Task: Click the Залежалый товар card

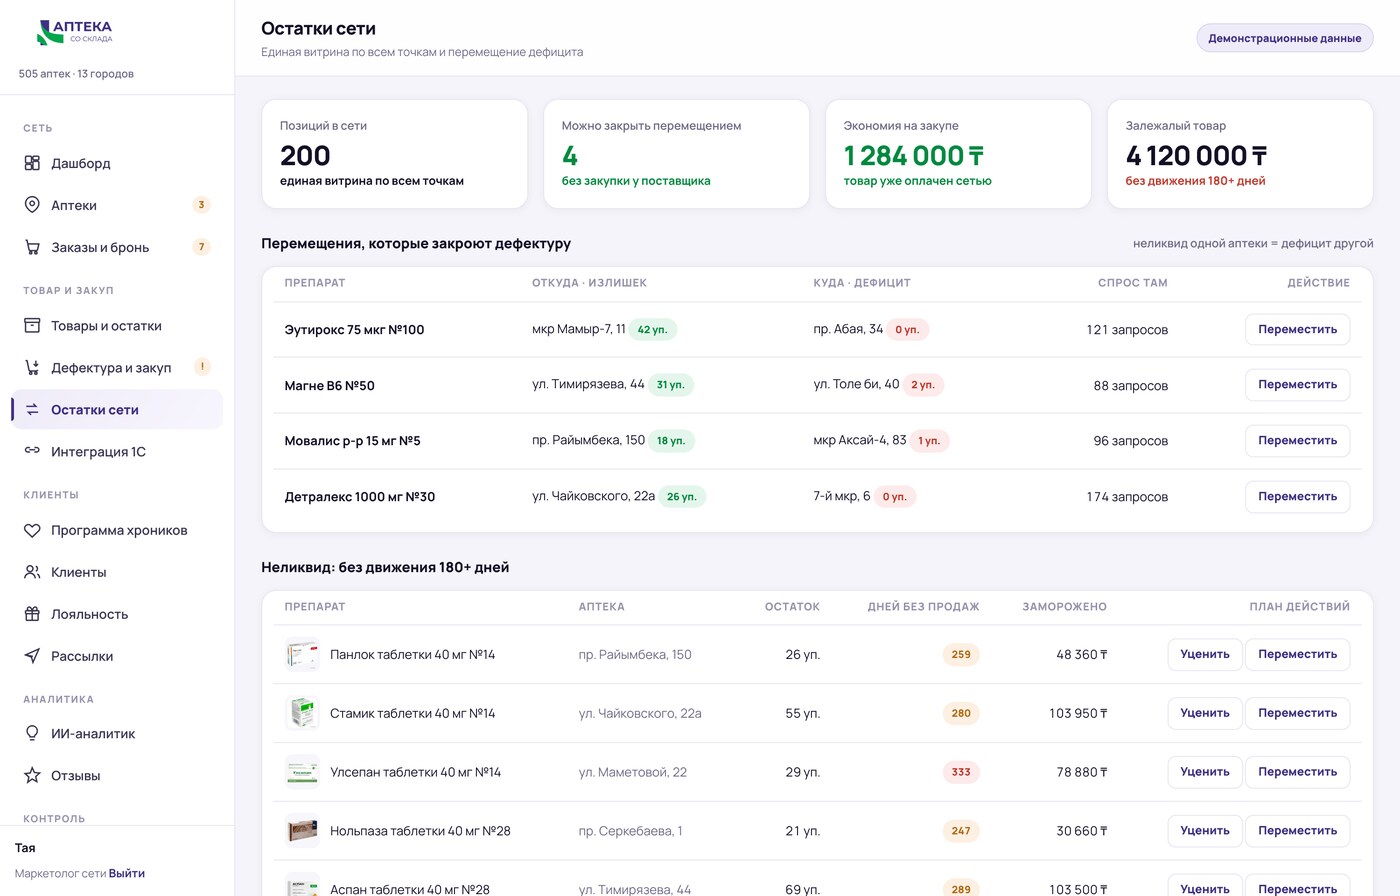Action: [x=1240, y=154]
